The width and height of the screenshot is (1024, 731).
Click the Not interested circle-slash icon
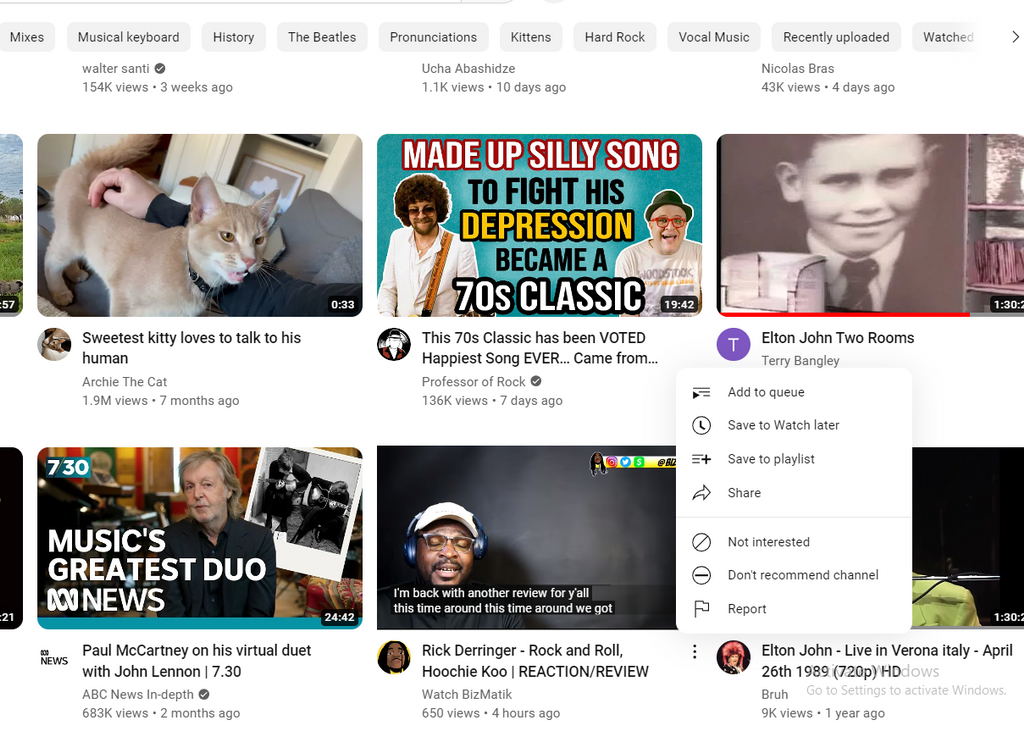(x=701, y=542)
